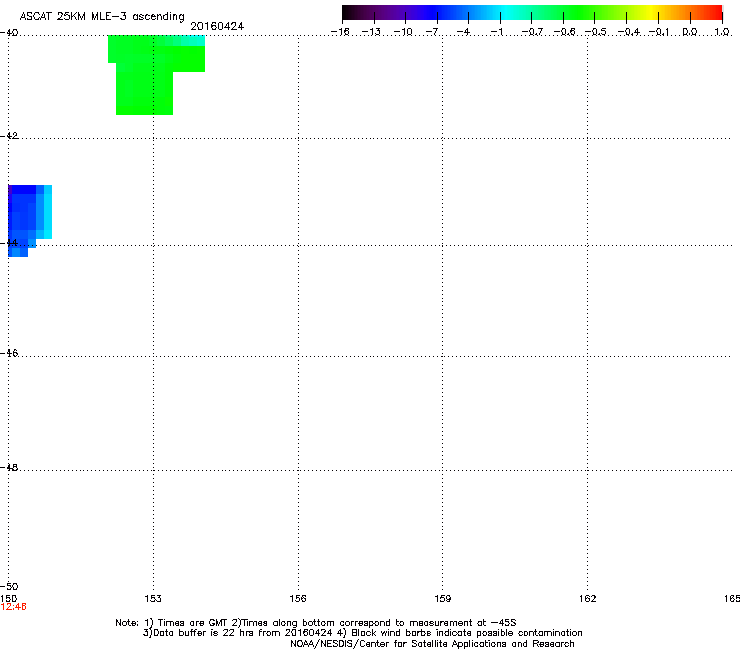The width and height of the screenshot is (740, 650).
Task: Click the blue data patch near latitude -44
Action: click(29, 220)
